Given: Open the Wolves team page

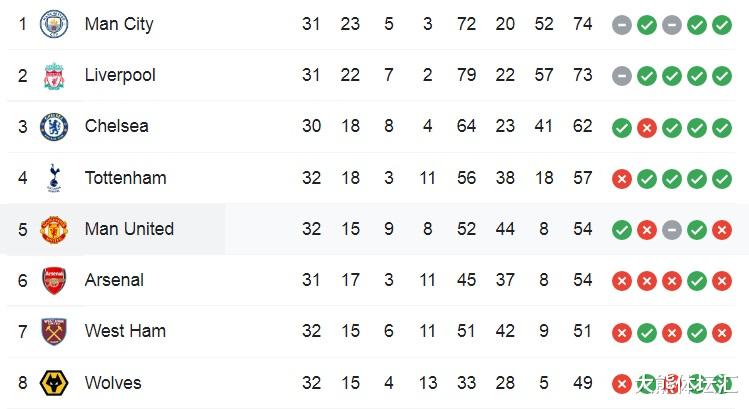Looking at the screenshot, I should [113, 383].
